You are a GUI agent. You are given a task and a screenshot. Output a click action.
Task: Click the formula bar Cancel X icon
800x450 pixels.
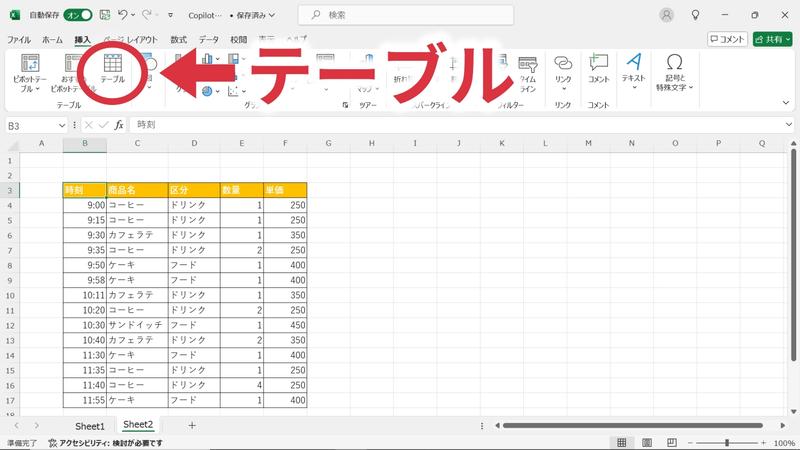coord(89,125)
